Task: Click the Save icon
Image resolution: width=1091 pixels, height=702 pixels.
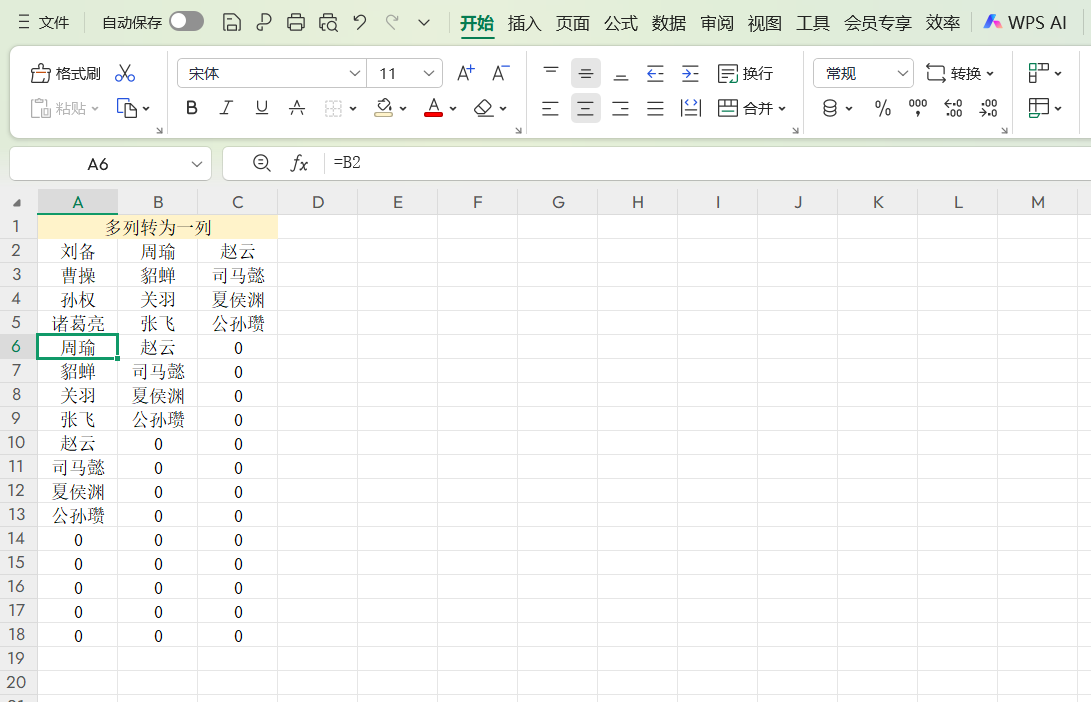Action: tap(231, 22)
